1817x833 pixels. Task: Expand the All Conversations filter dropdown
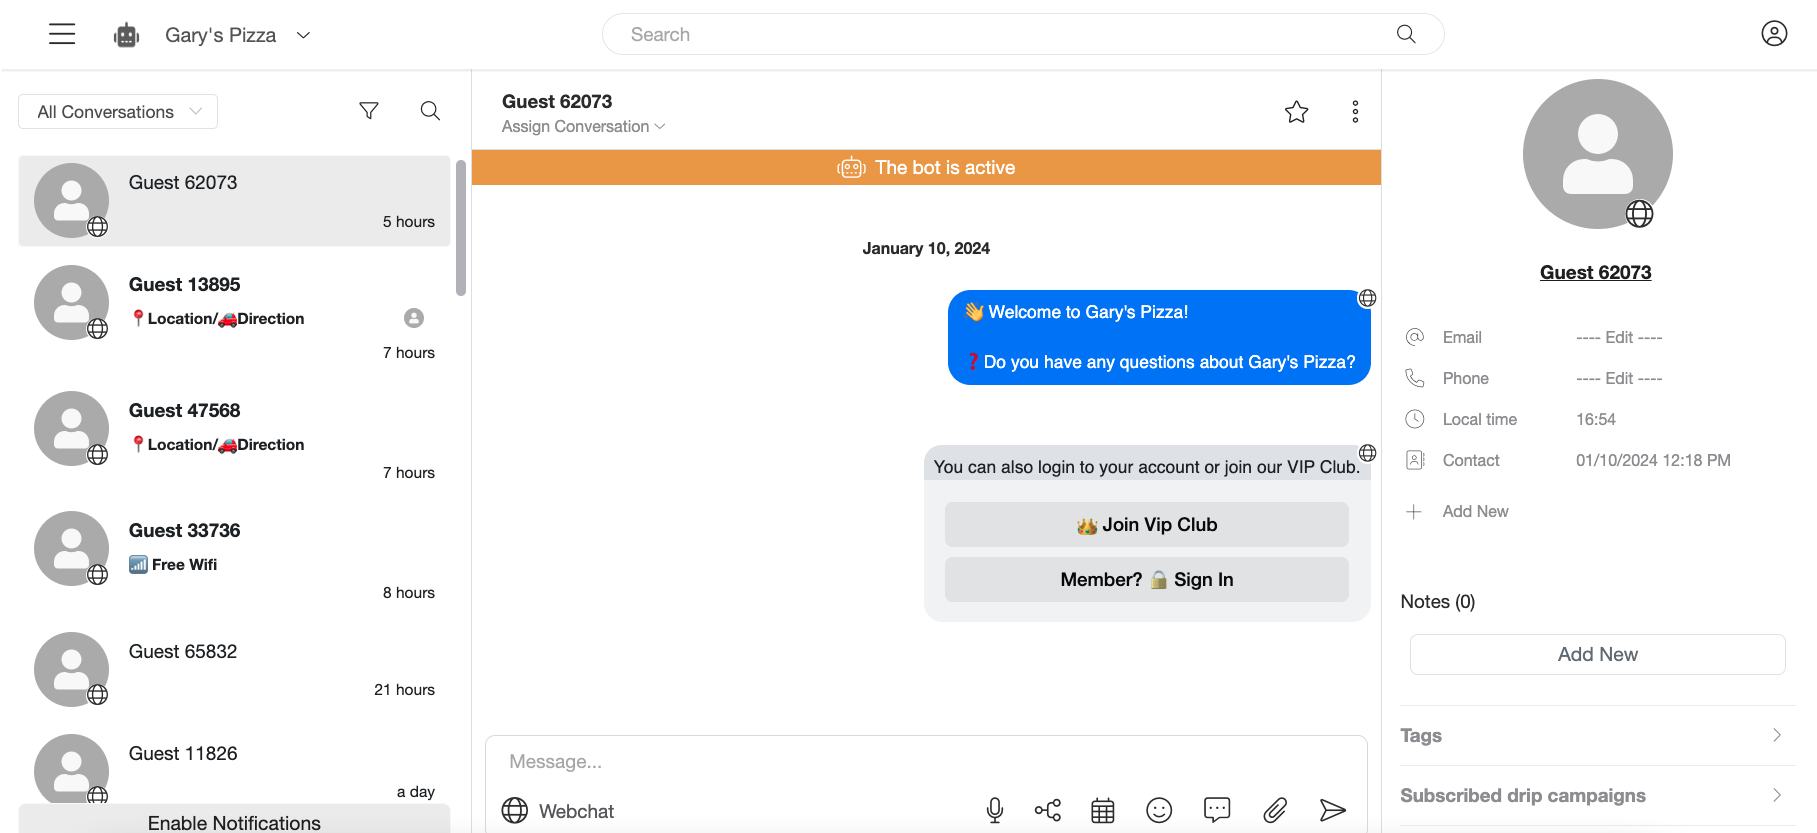118,111
